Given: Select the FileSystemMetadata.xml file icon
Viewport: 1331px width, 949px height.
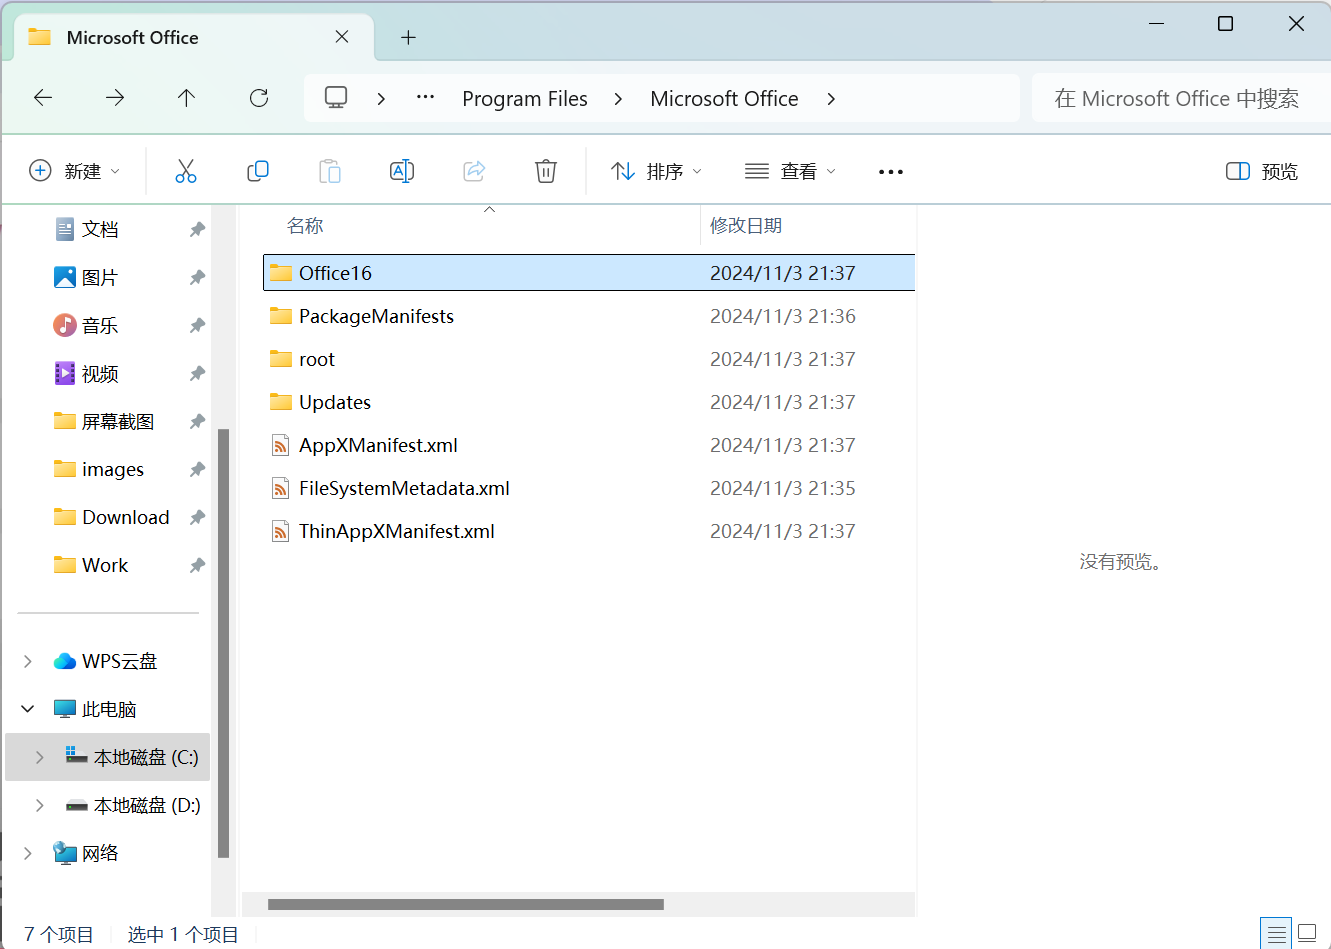Looking at the screenshot, I should [281, 488].
